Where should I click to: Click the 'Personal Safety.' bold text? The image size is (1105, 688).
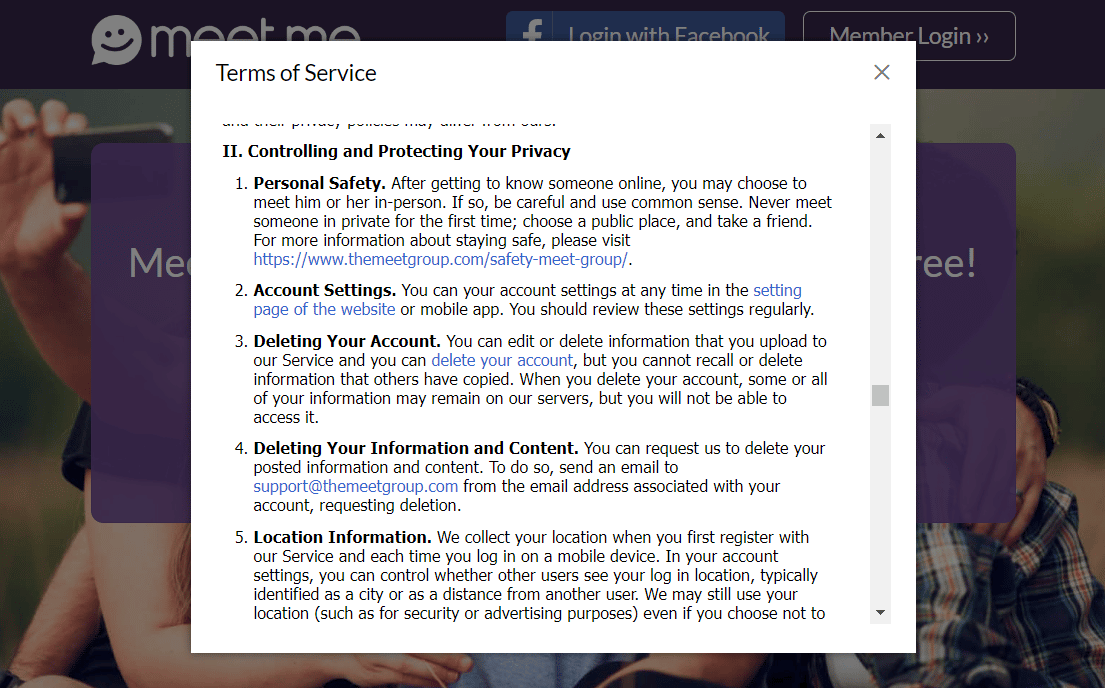click(x=319, y=183)
